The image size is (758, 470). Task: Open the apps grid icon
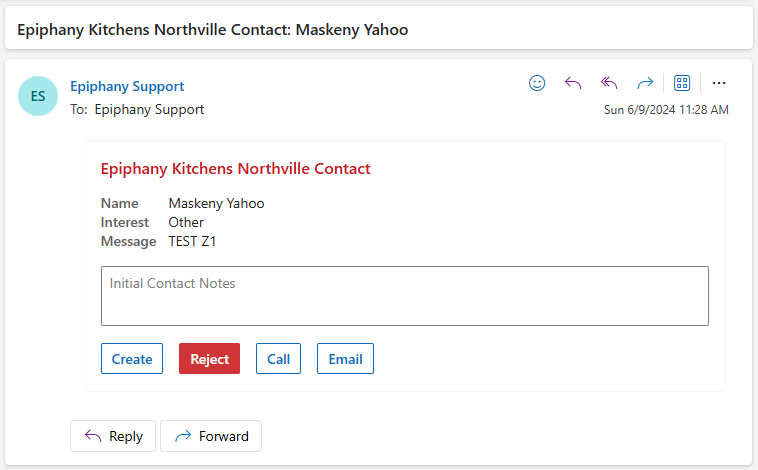coord(682,83)
